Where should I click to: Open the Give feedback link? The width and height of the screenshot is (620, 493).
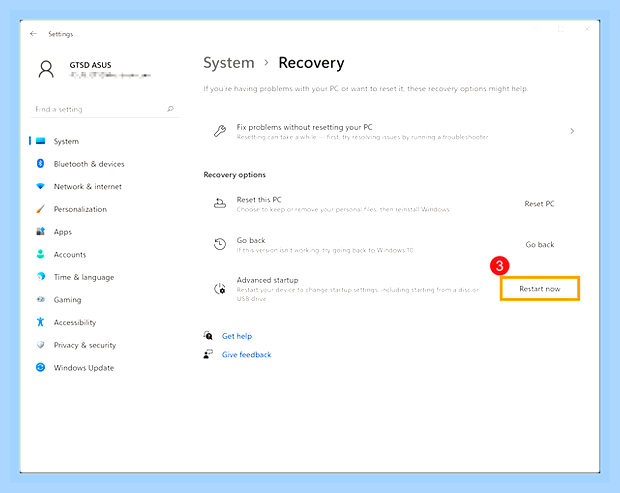pos(246,354)
